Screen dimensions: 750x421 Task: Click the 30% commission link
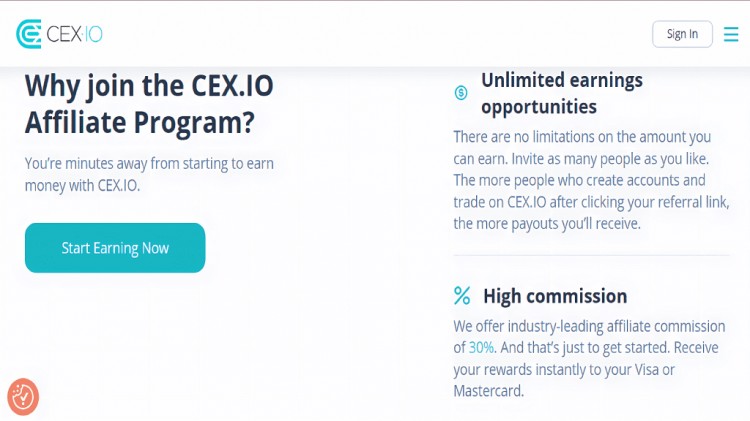(x=481, y=347)
